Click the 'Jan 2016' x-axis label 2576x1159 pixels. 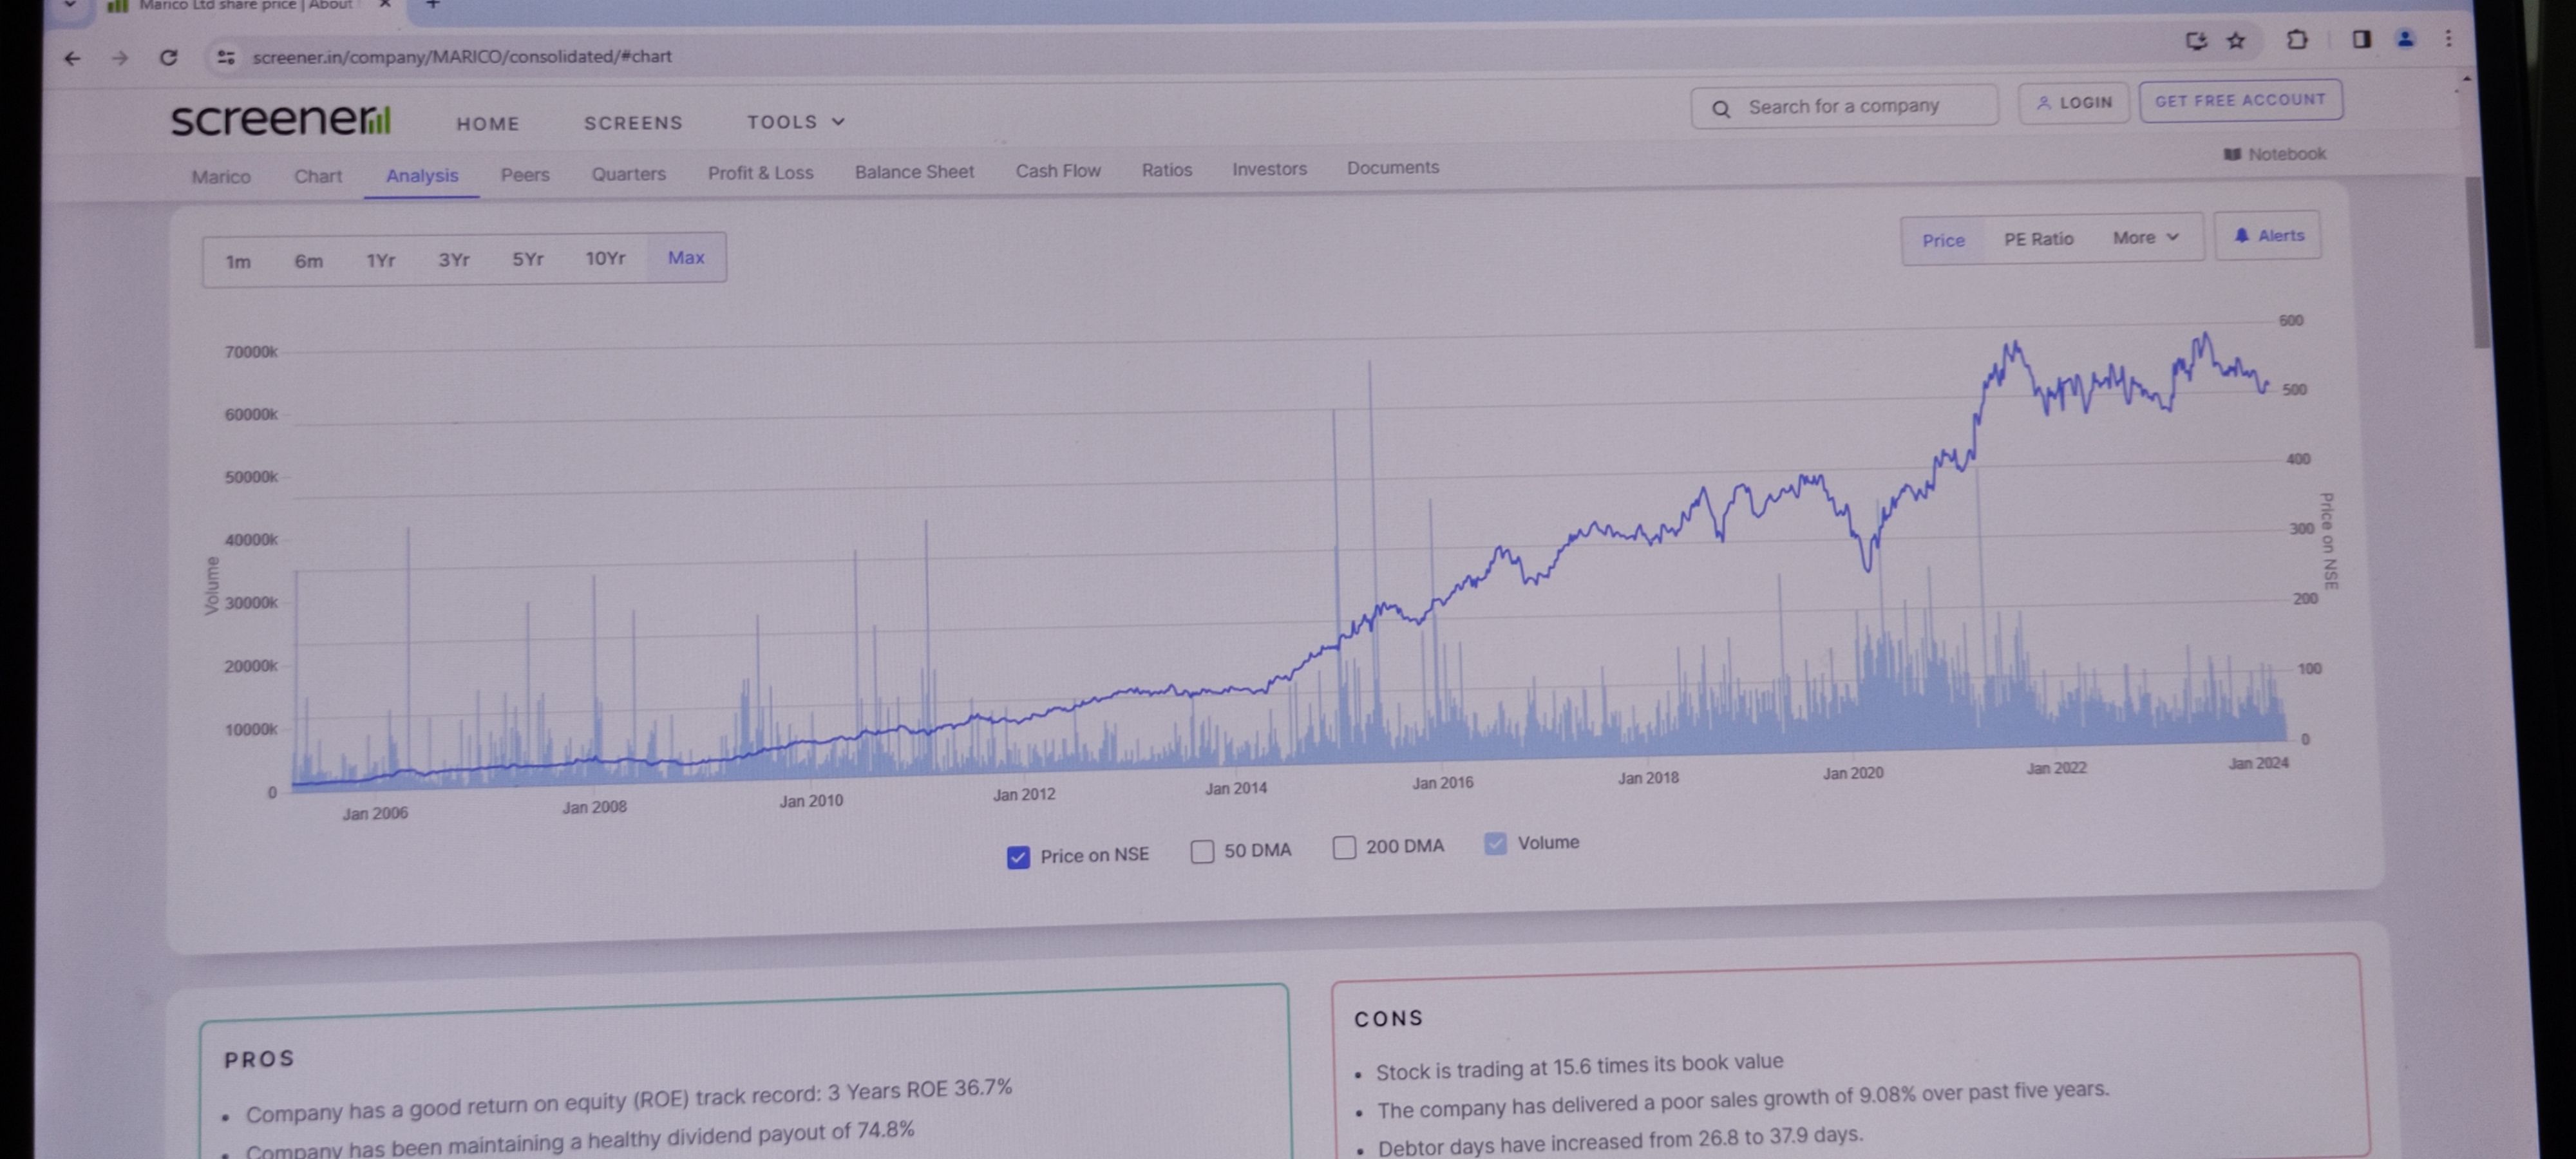tap(1442, 783)
